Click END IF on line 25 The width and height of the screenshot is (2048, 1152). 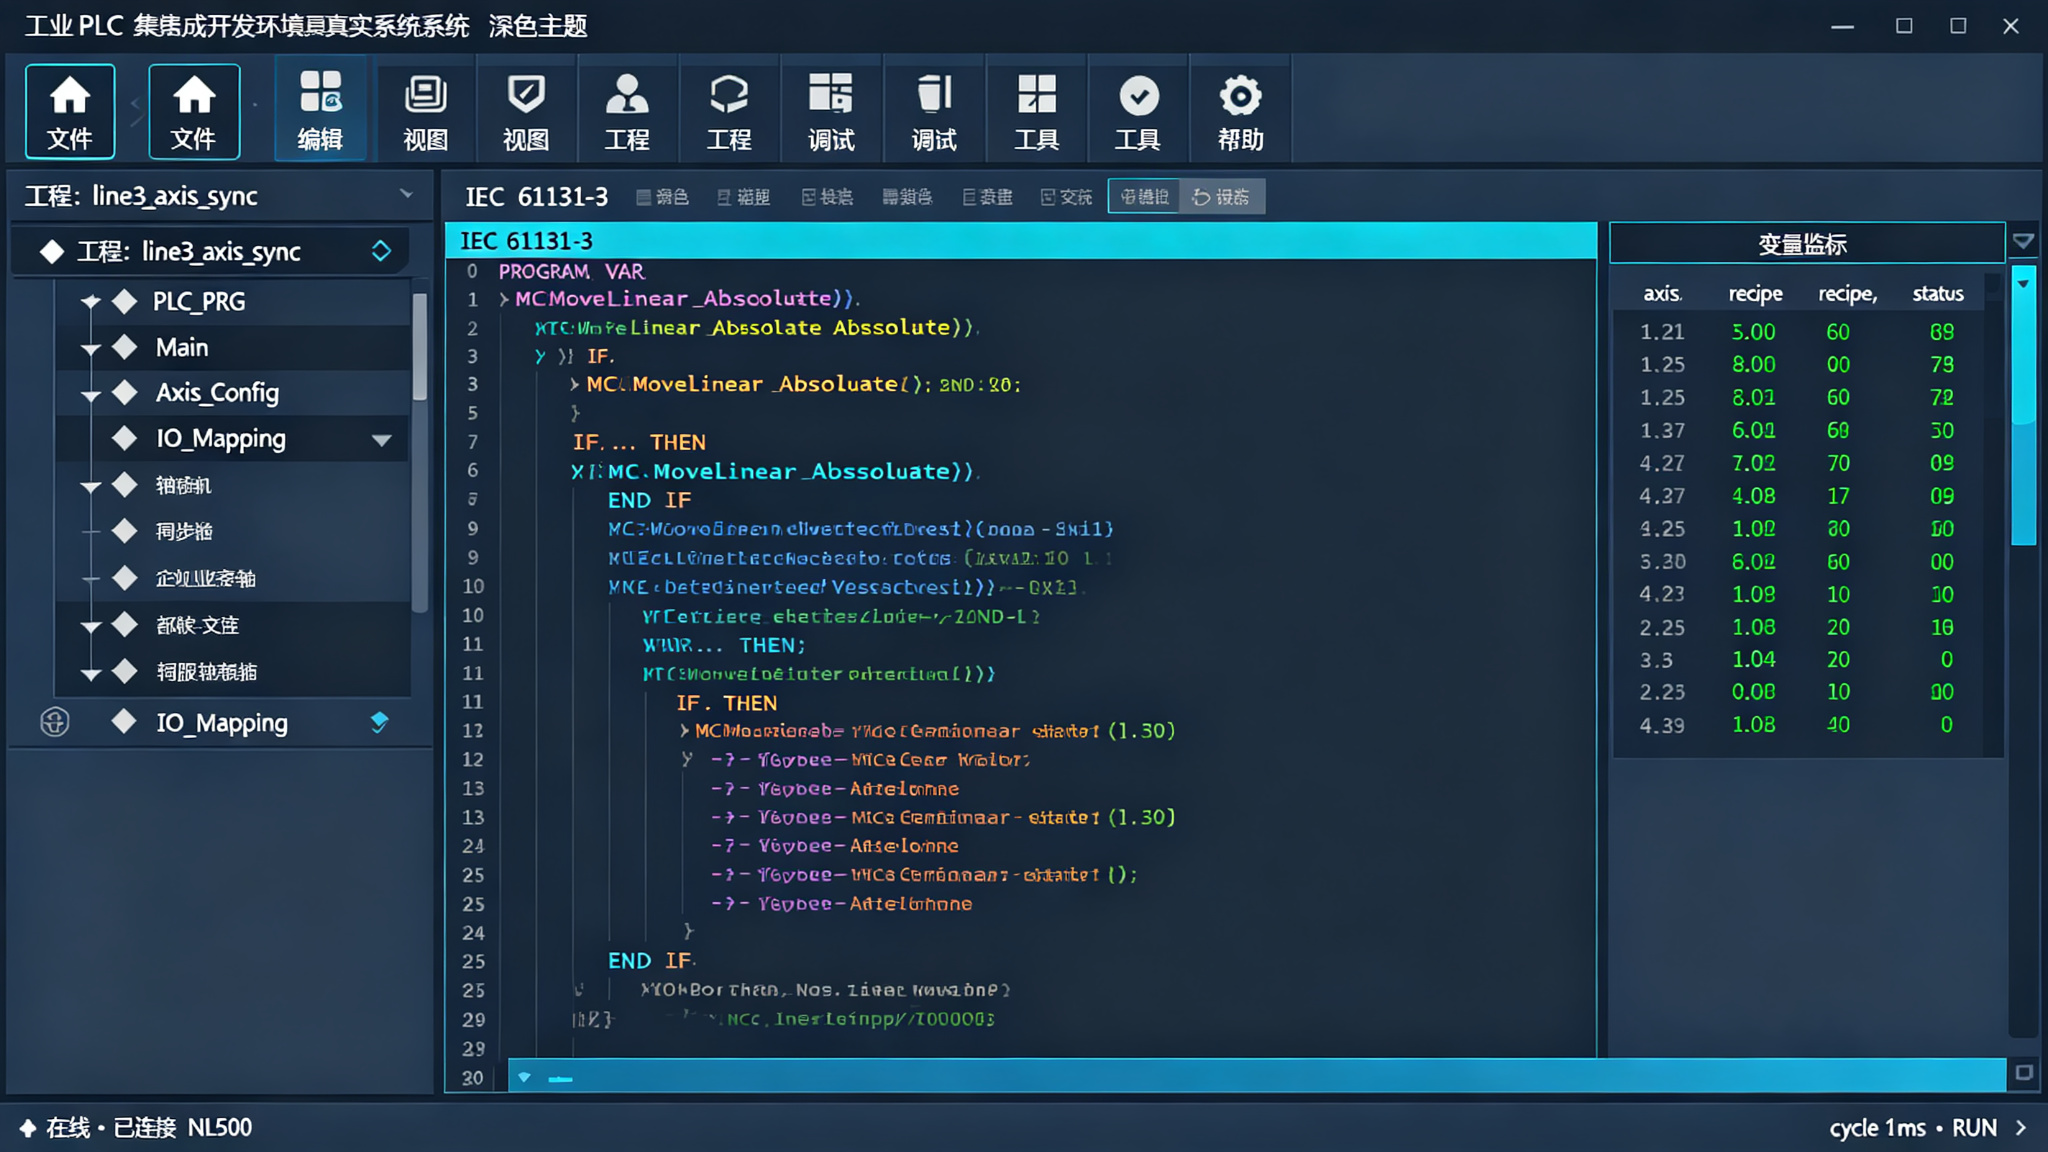pyautogui.click(x=650, y=961)
